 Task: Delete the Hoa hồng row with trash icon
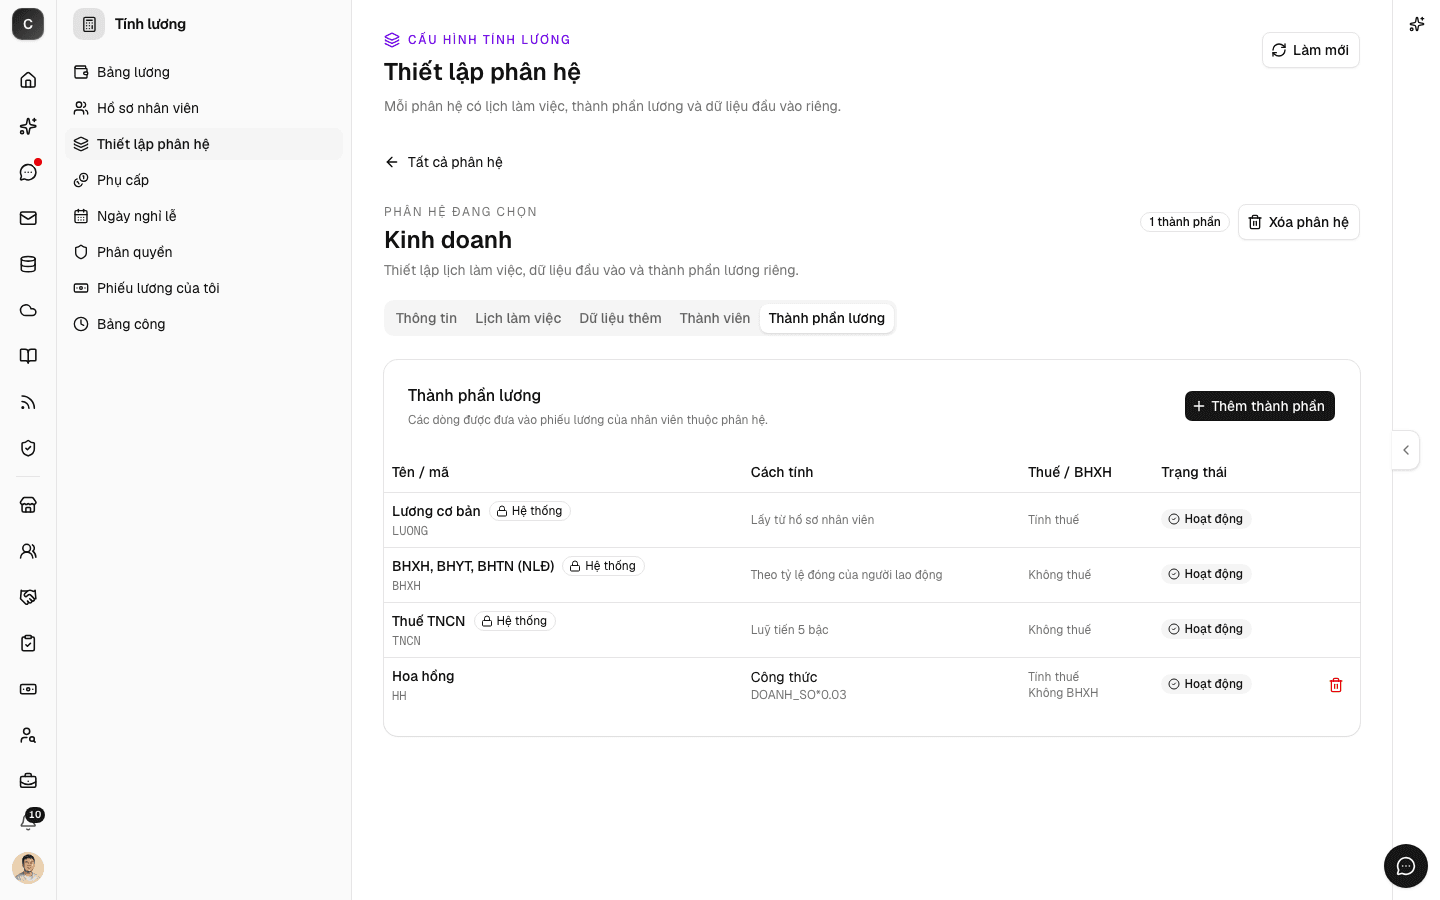coord(1336,685)
